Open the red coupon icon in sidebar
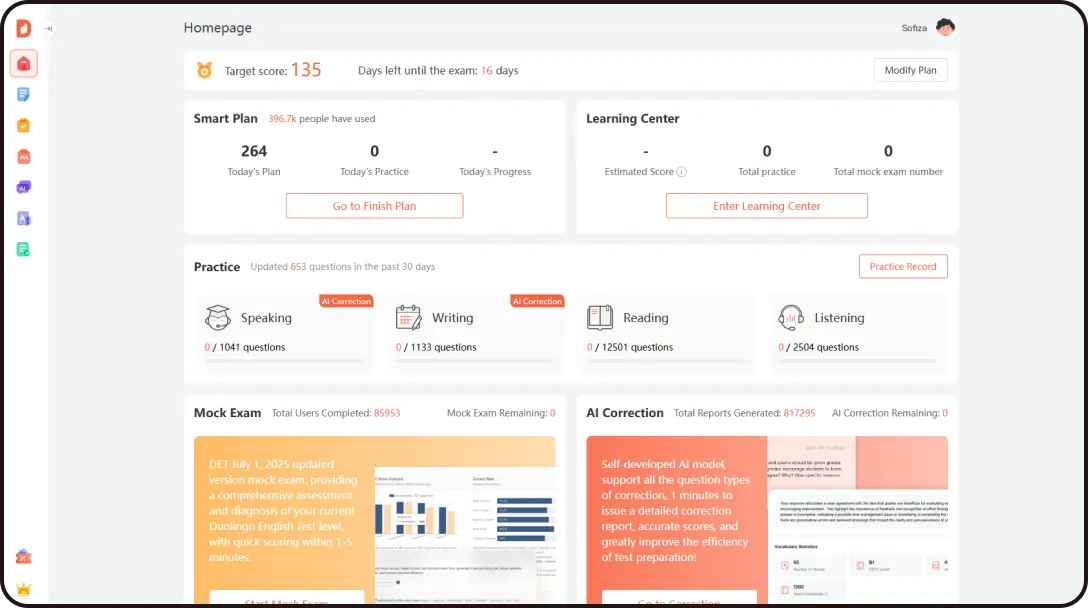 24,557
